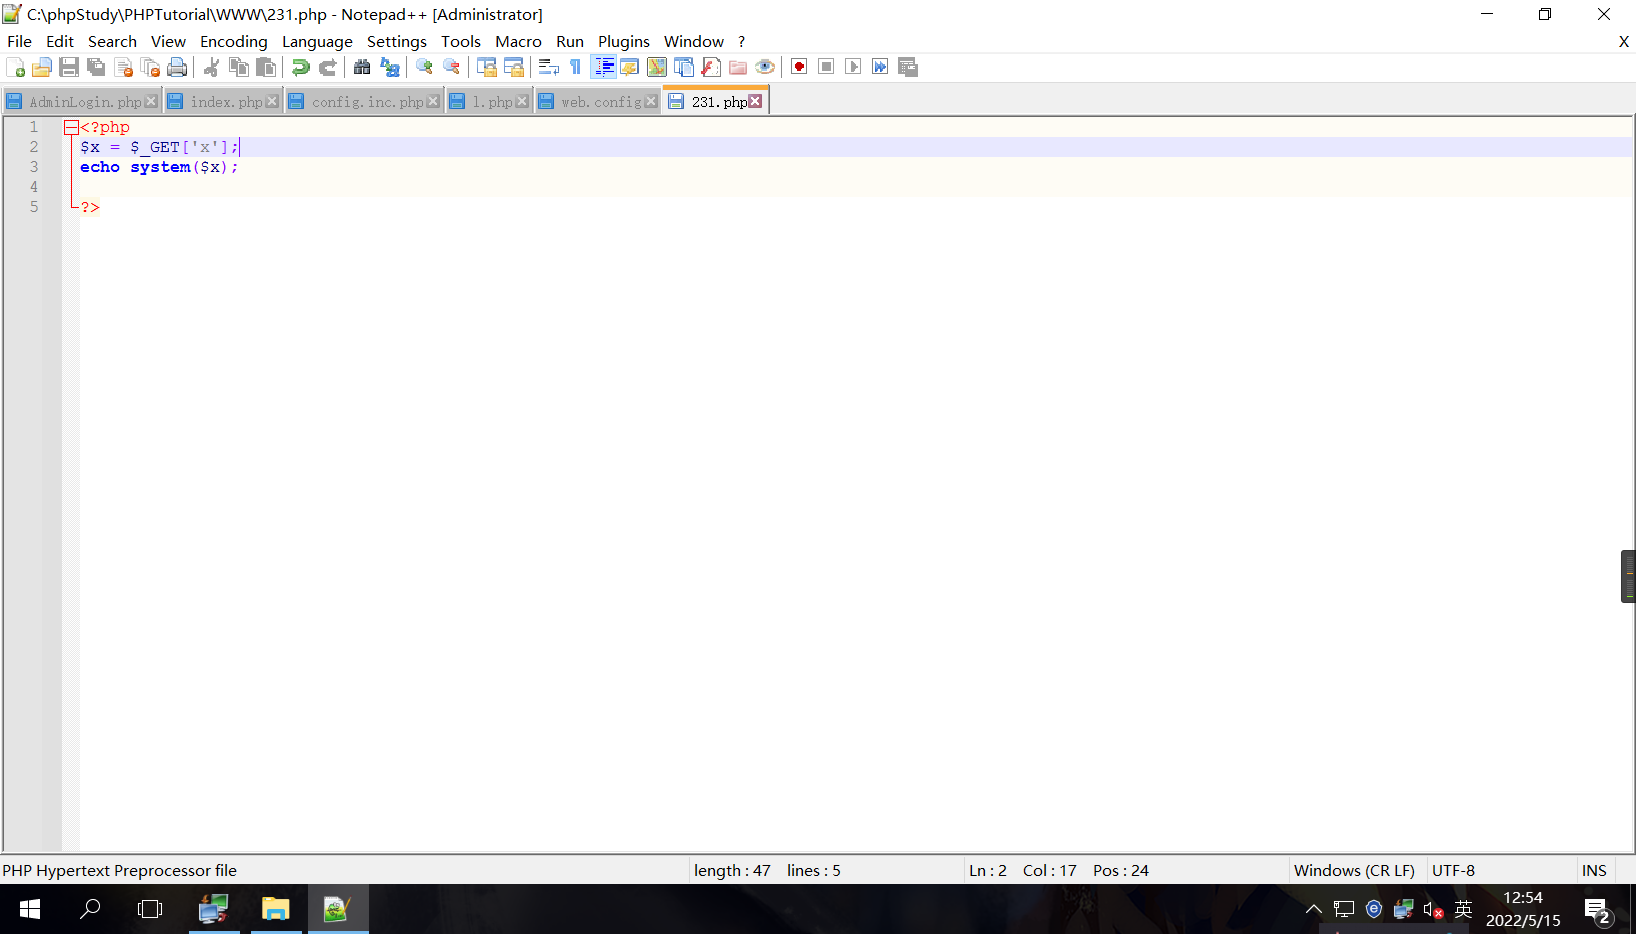Click the Print icon
The height and width of the screenshot is (934, 1636).
pos(177,67)
